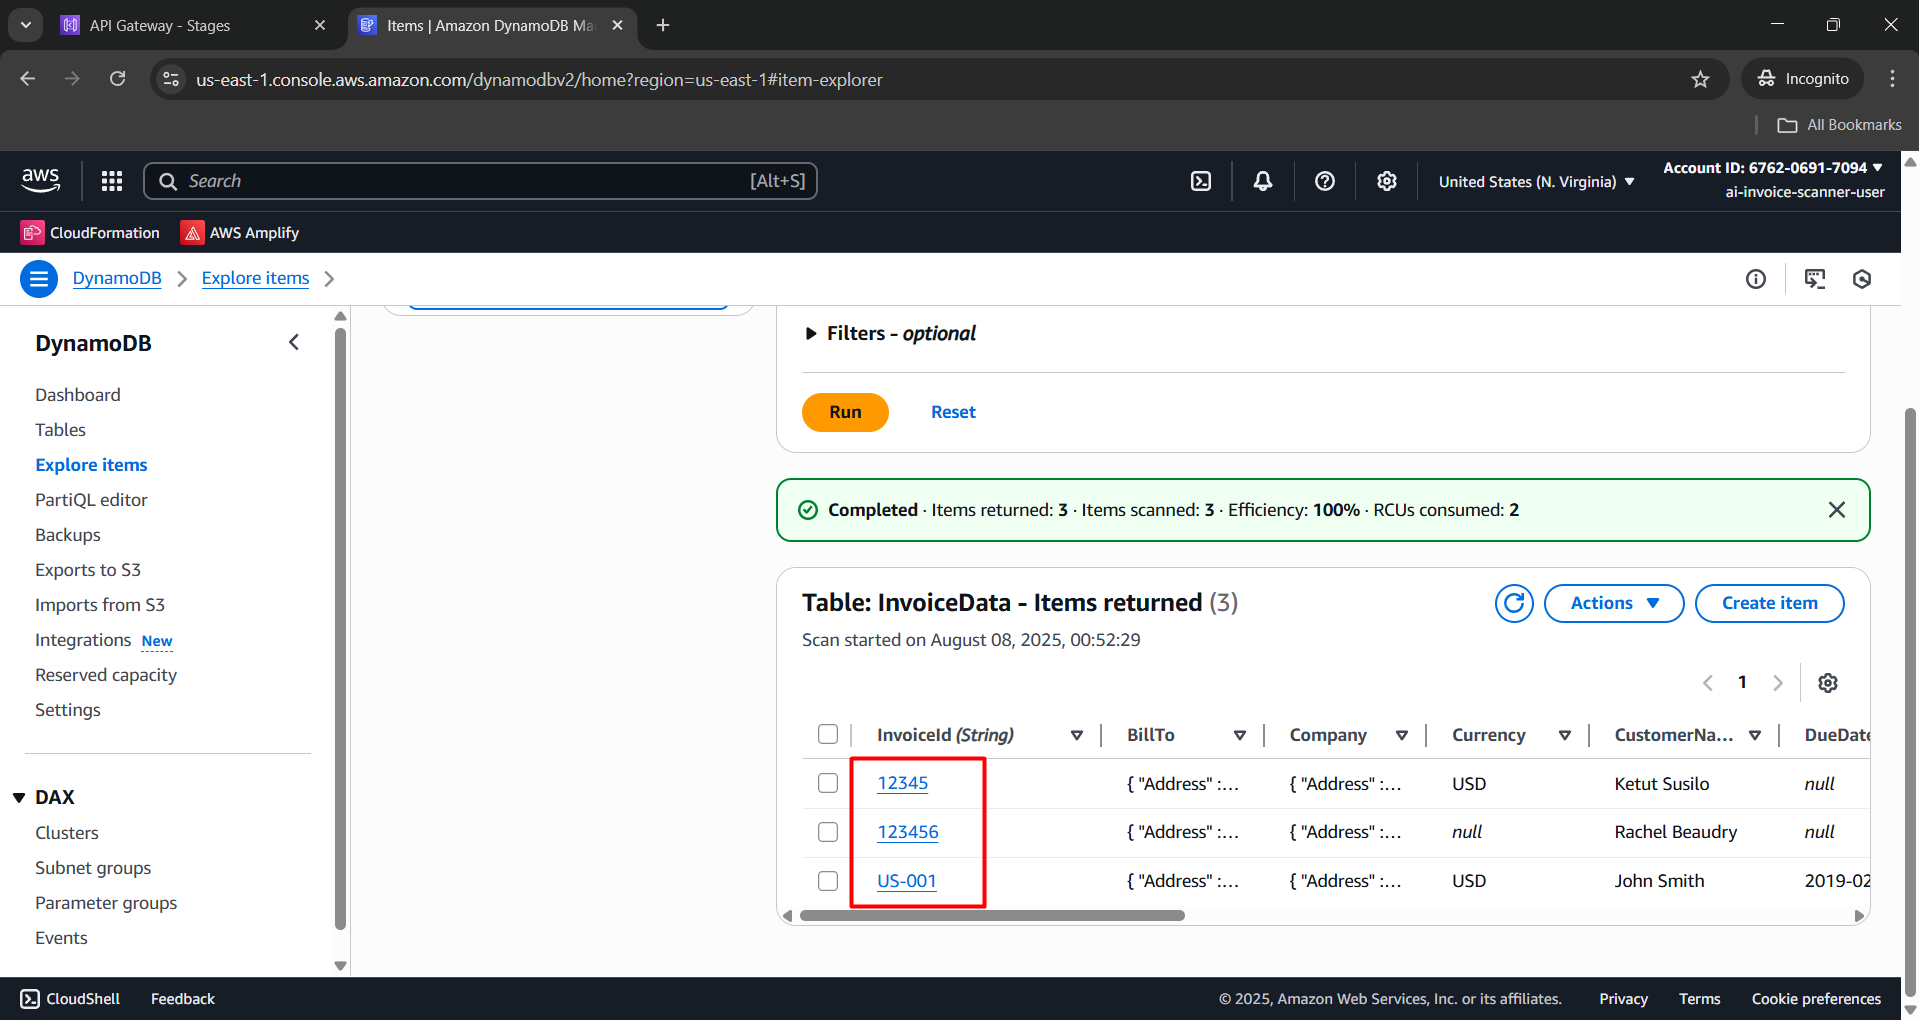Select the checkbox for item 12345
Viewport: 1919px width, 1020px height.
tap(827, 783)
